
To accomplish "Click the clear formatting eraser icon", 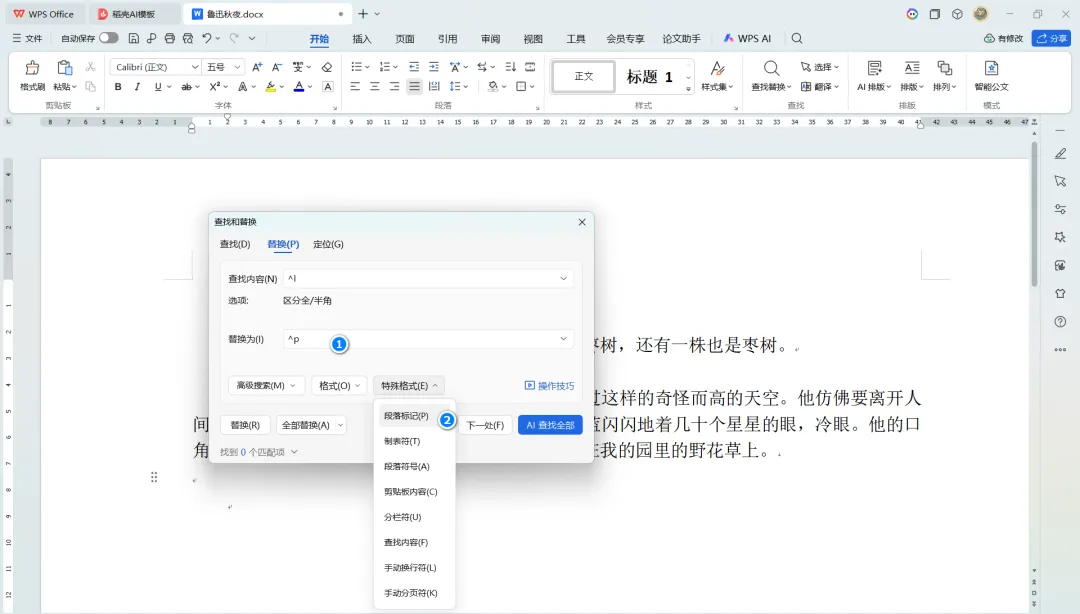I will (327, 67).
